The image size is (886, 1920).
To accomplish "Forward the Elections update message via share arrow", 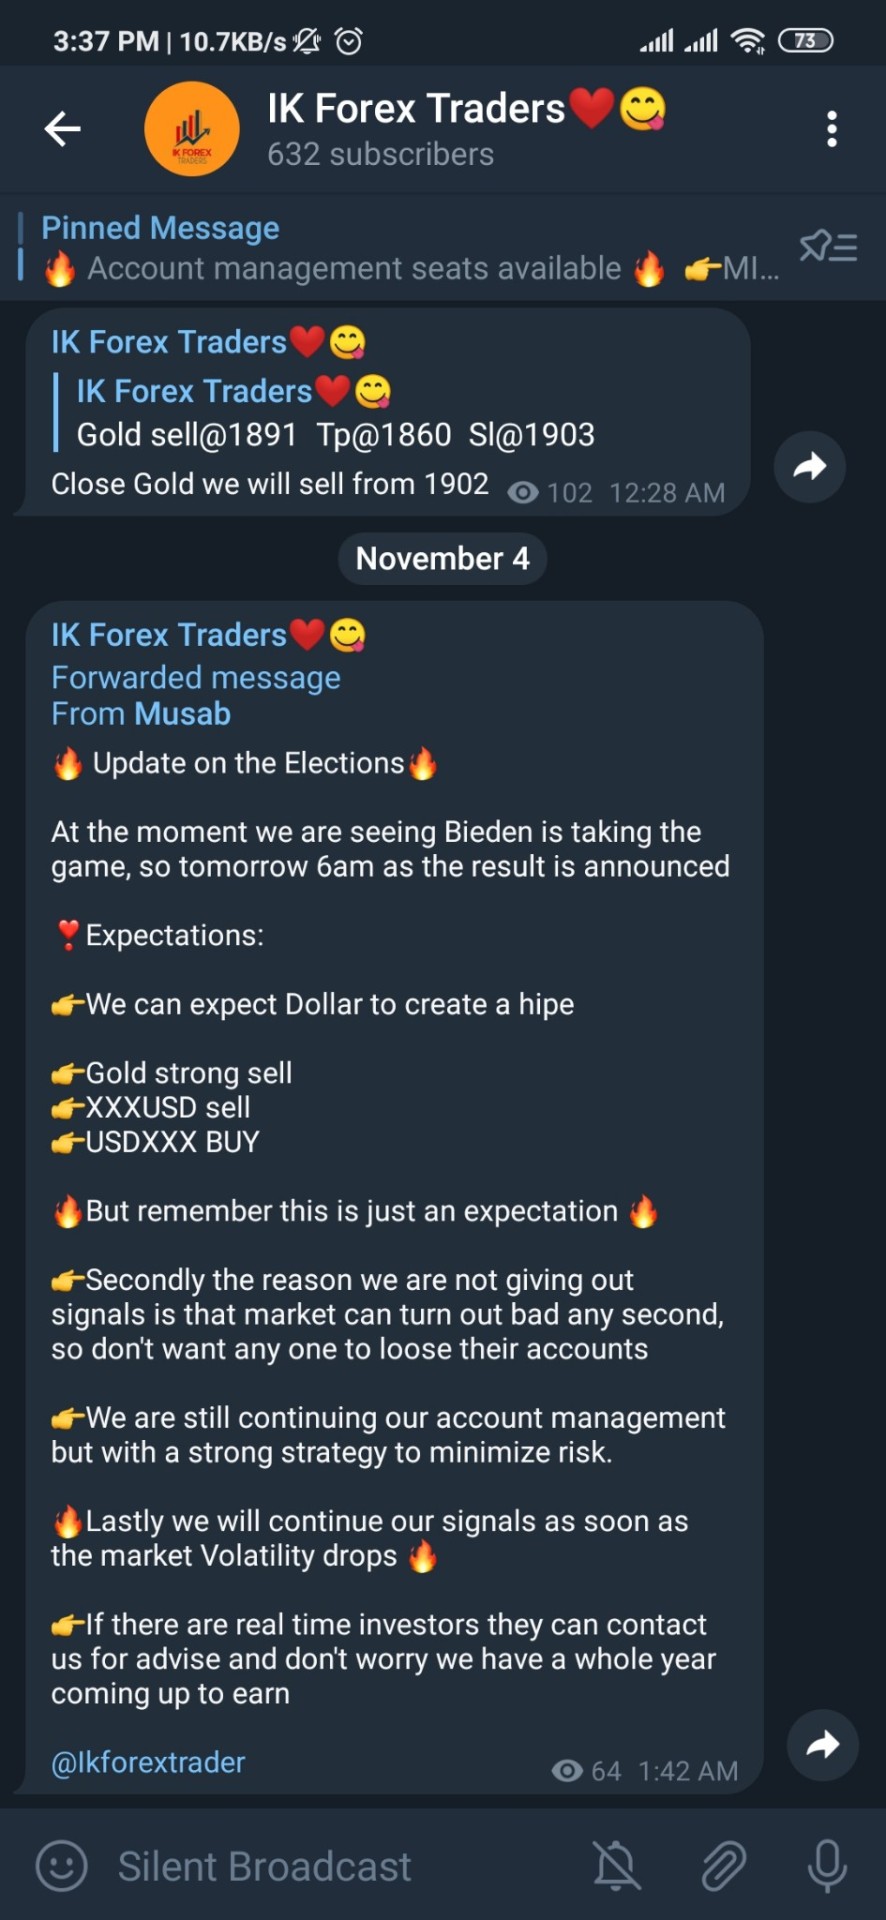I will (x=822, y=1745).
